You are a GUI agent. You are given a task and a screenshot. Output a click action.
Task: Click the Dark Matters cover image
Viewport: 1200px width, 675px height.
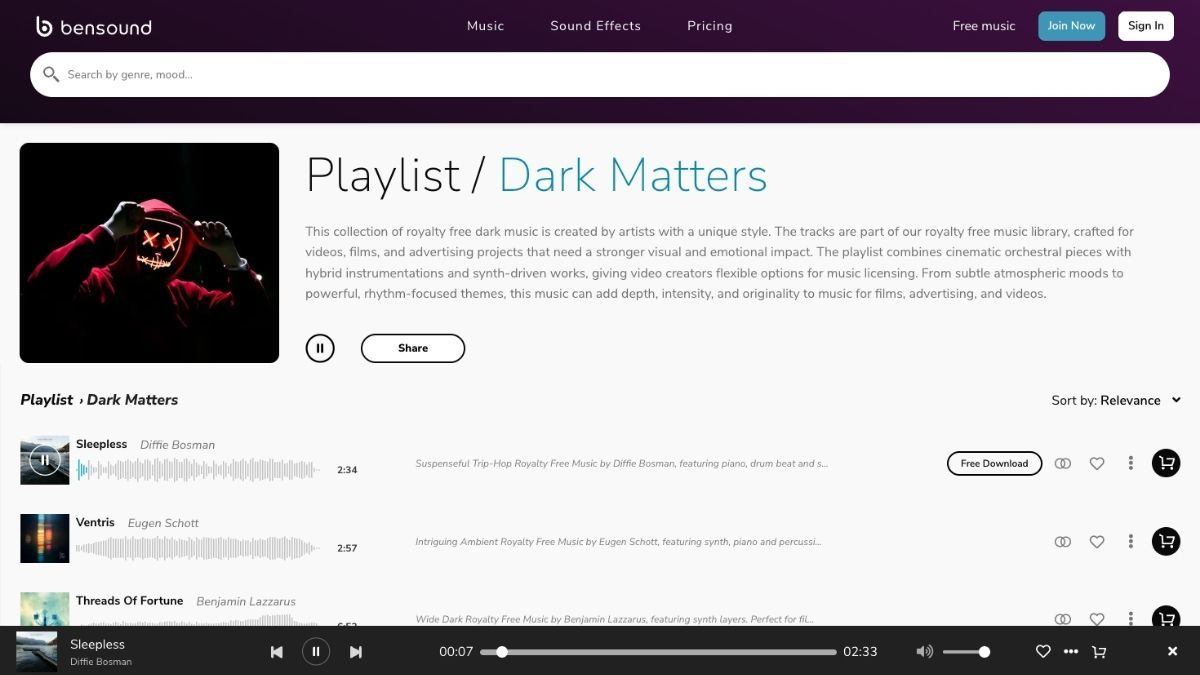(149, 253)
